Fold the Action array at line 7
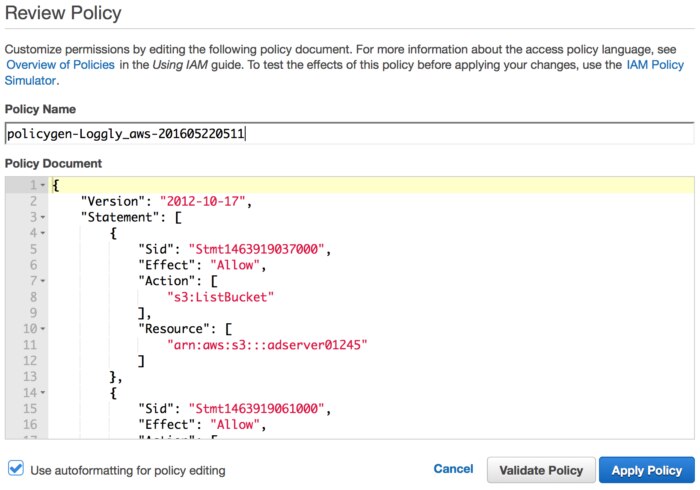700x490 pixels. point(42,280)
